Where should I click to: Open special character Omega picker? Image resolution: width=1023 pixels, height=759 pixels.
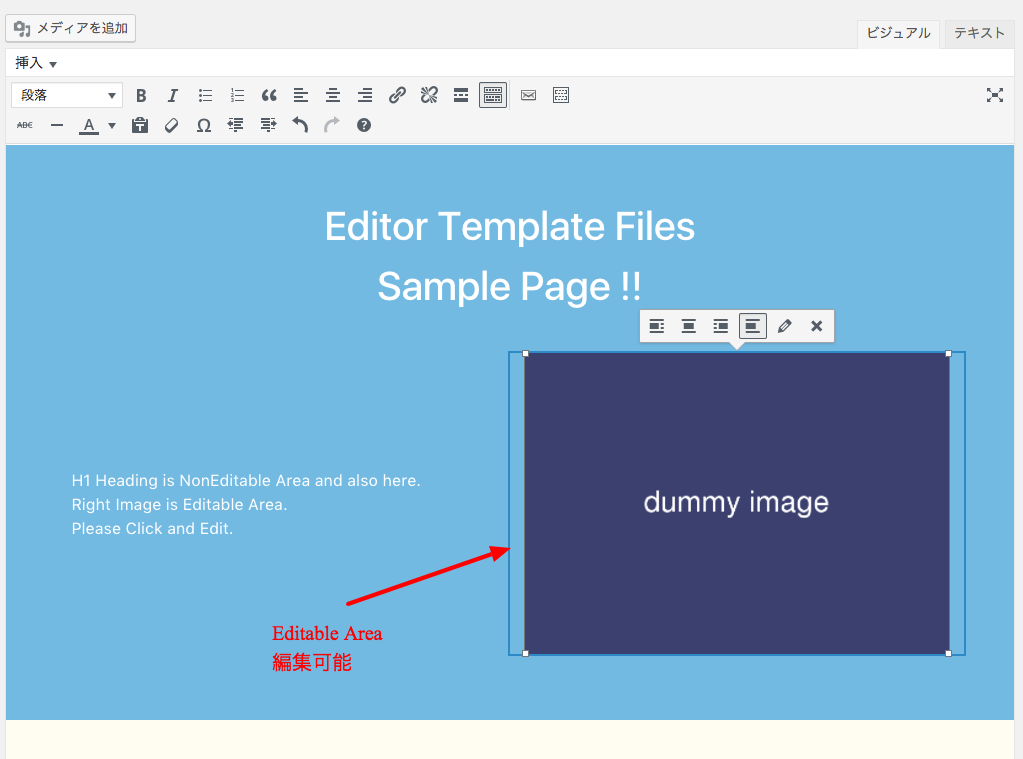point(204,125)
